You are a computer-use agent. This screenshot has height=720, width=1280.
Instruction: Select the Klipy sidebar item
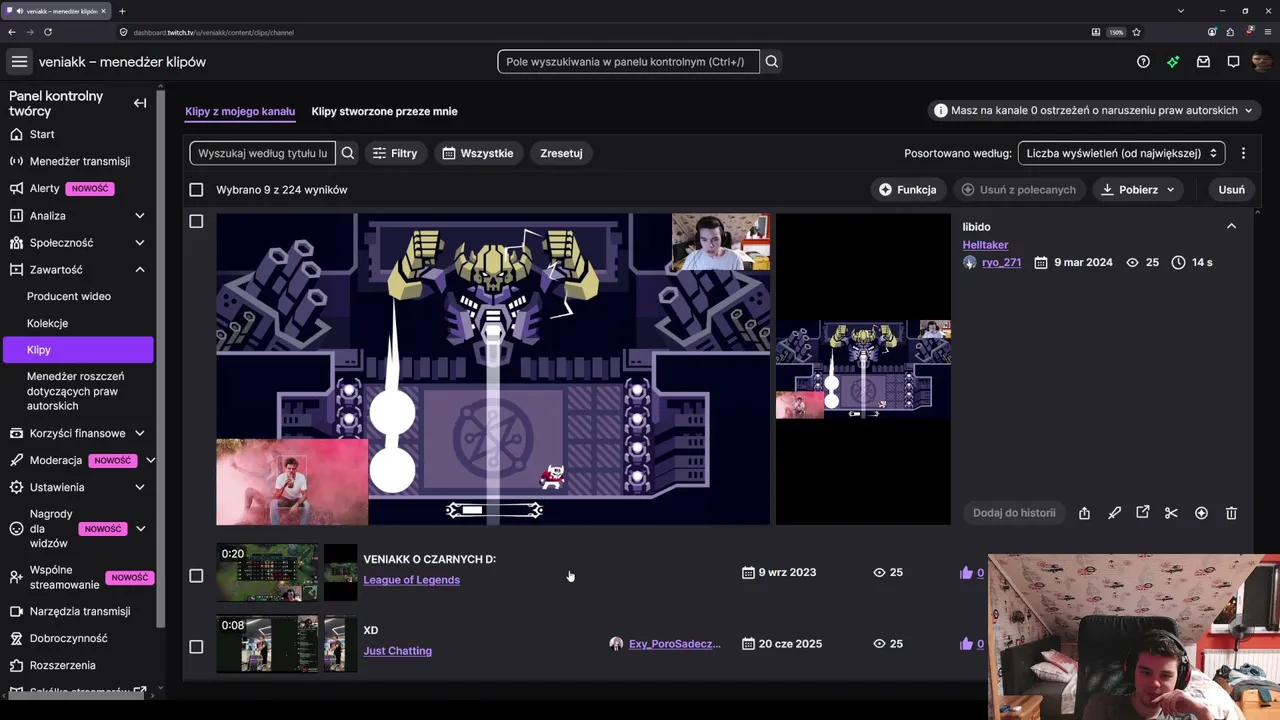point(78,350)
